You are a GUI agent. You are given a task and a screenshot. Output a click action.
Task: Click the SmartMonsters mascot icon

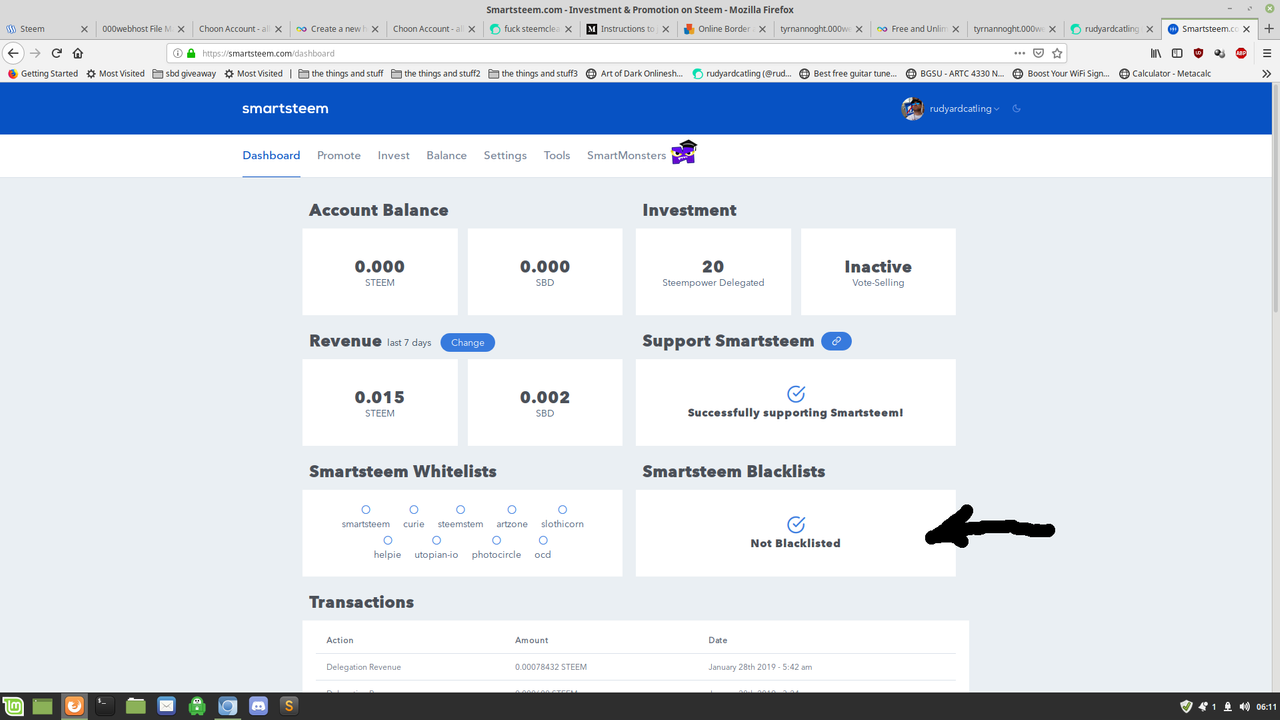(x=684, y=153)
